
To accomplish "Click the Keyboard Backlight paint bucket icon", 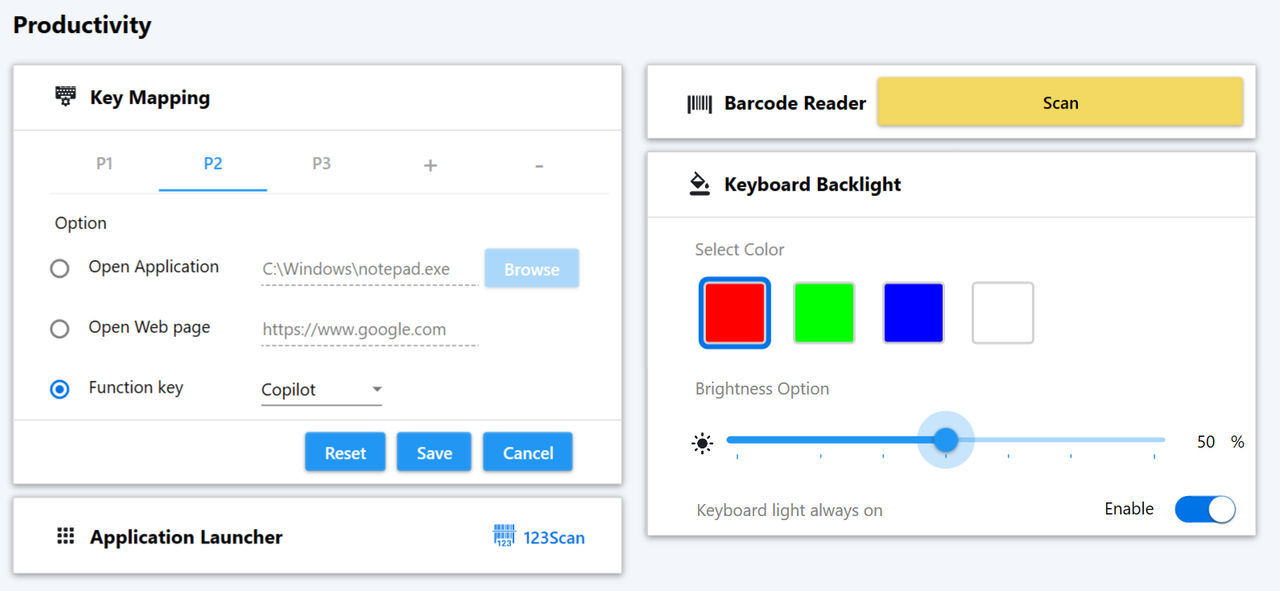I will pyautogui.click(x=700, y=184).
